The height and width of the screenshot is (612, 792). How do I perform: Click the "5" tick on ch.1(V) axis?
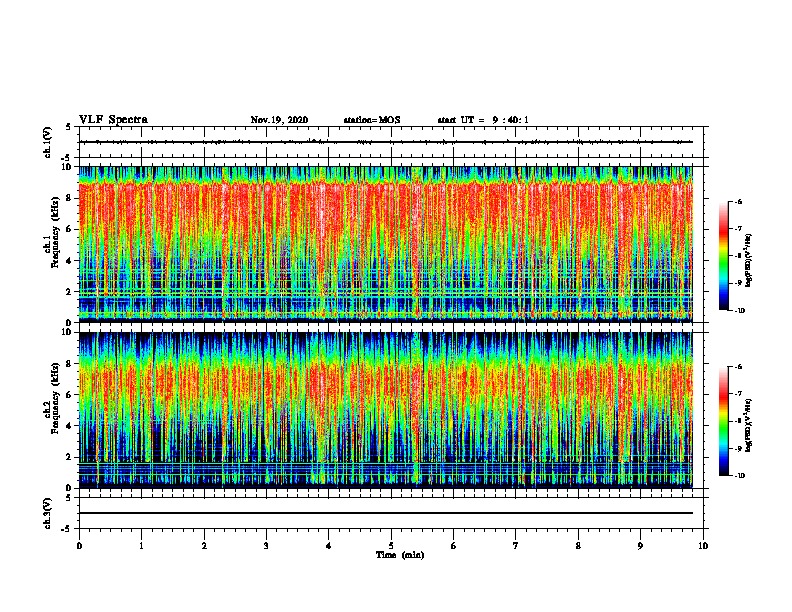[x=69, y=127]
